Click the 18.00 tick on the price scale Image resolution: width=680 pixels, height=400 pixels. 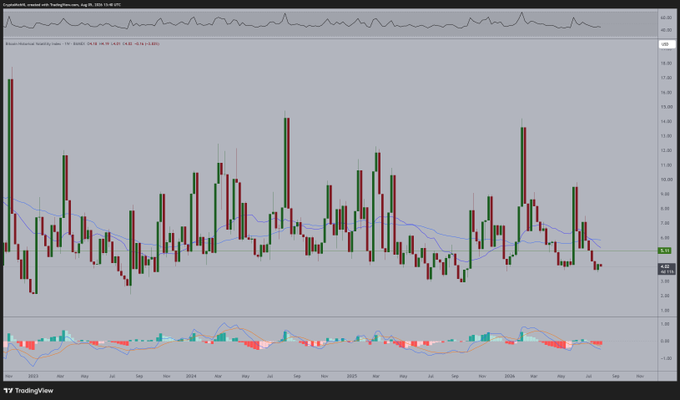(666, 63)
